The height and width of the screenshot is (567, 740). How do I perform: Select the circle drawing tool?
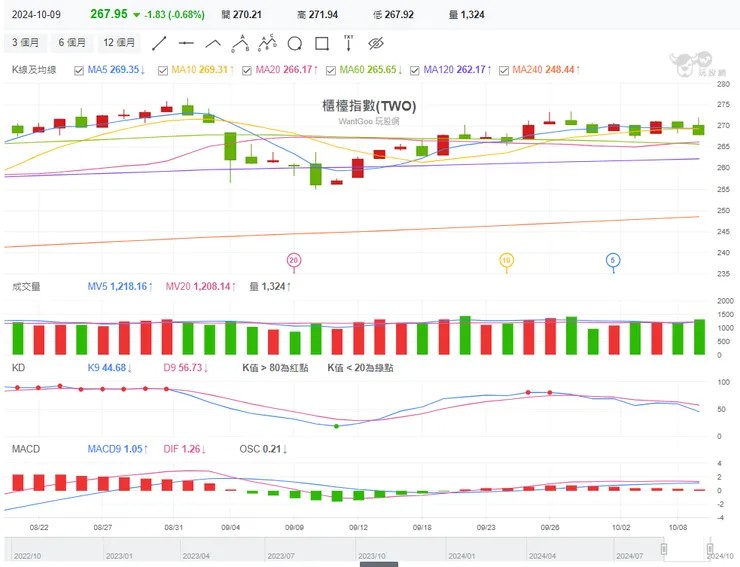(295, 44)
